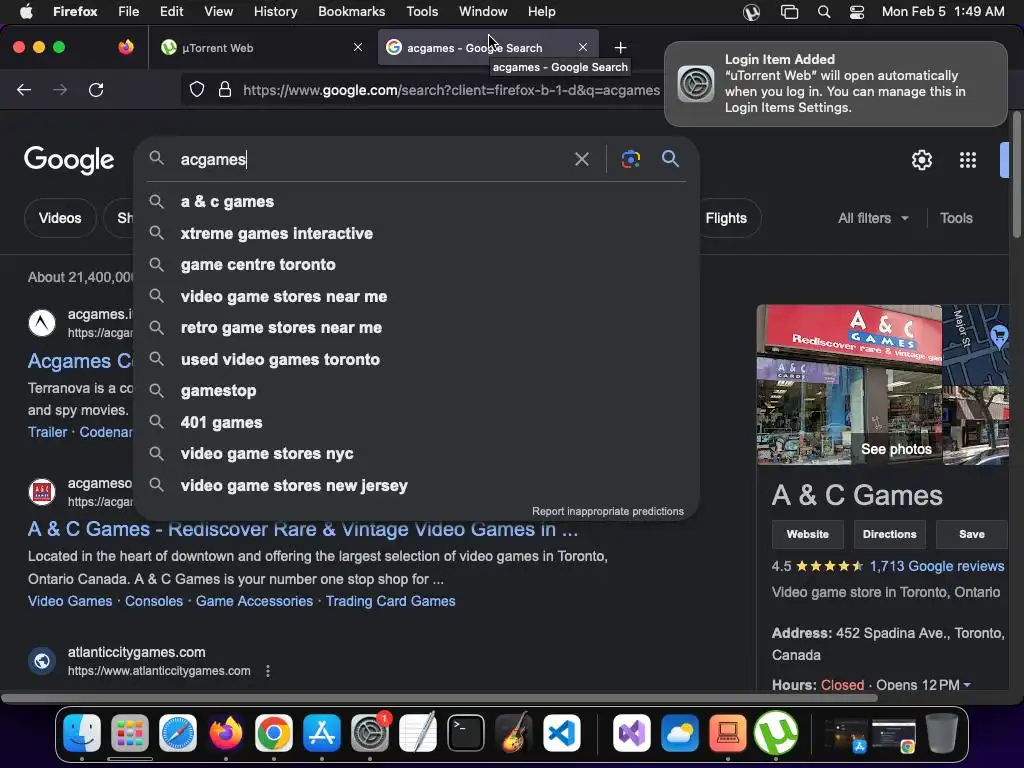1024x768 pixels.
Task: Open TextEdit from the Dock
Action: point(418,733)
